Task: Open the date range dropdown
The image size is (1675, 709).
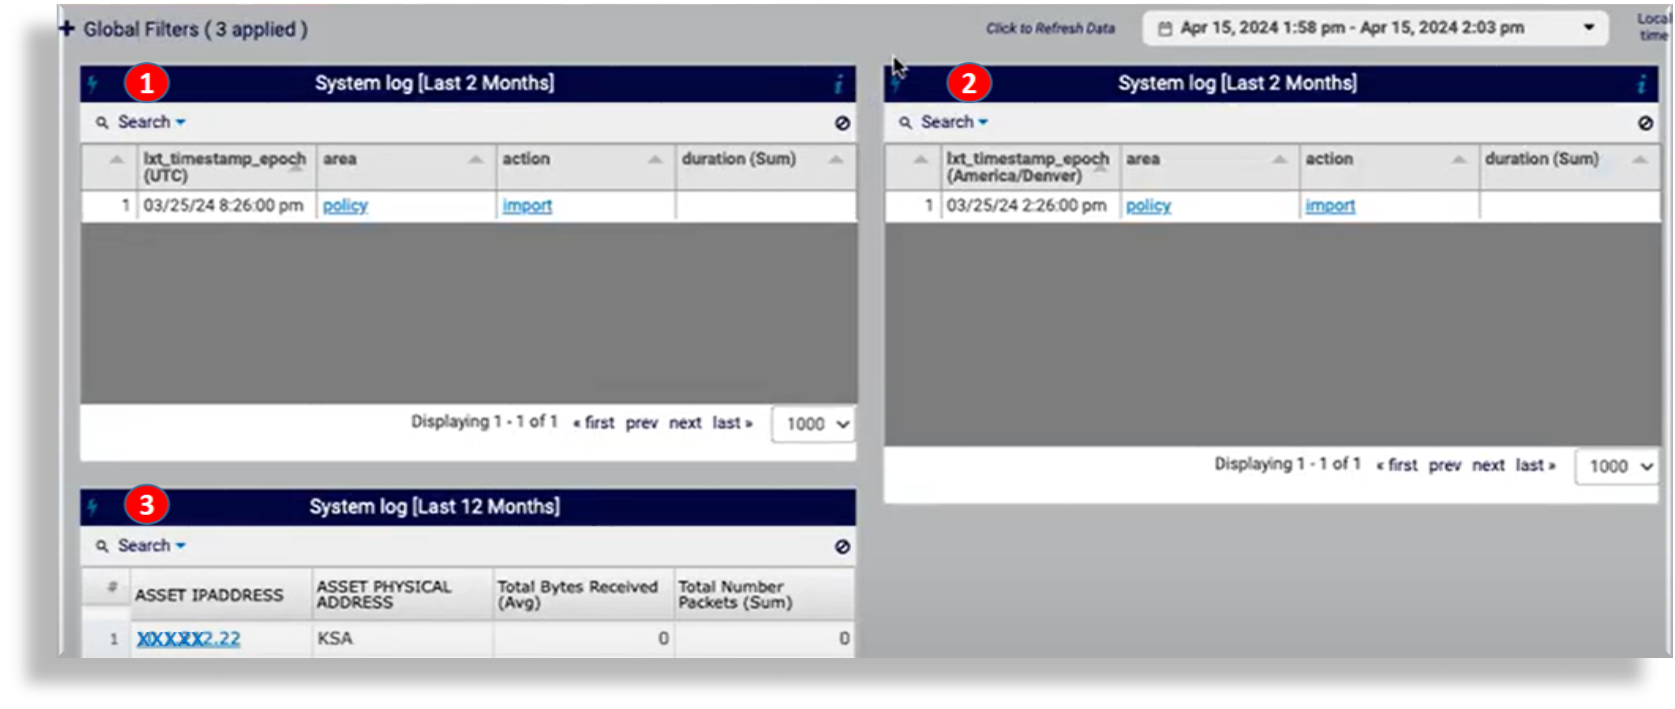Action: (1588, 28)
